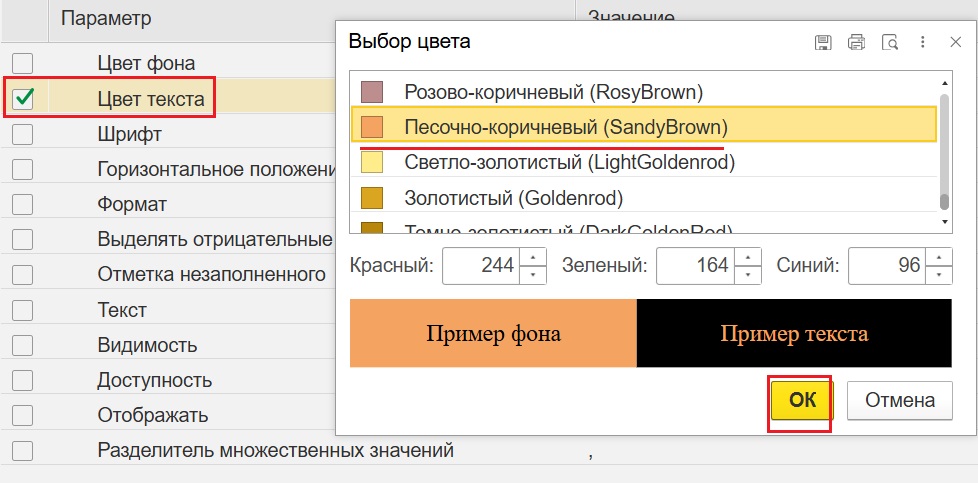Image resolution: width=978 pixels, height=483 pixels.
Task: Click the save icon in color dialog
Action: point(823,42)
